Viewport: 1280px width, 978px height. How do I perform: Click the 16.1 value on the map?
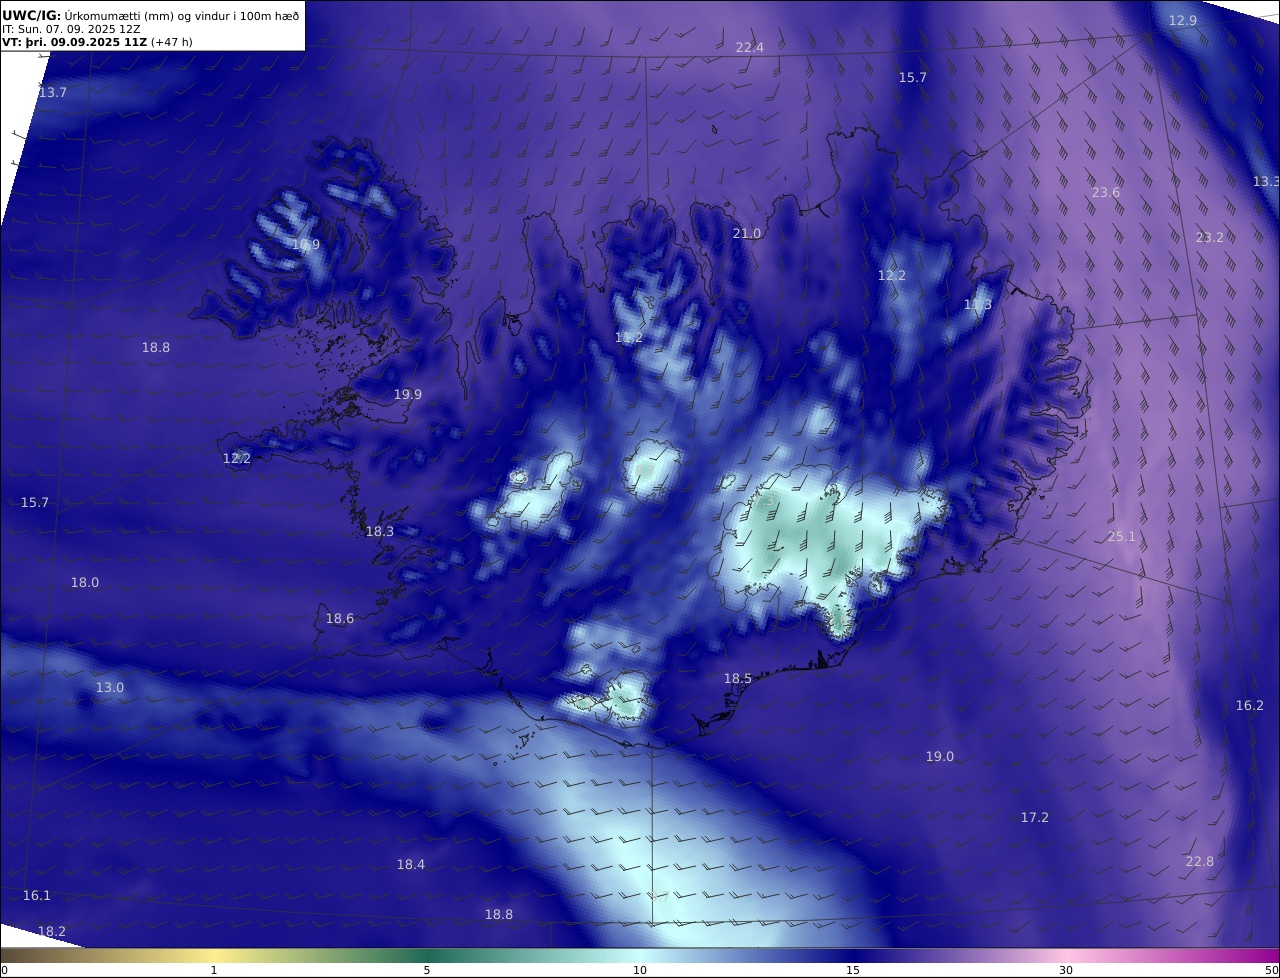(36, 895)
